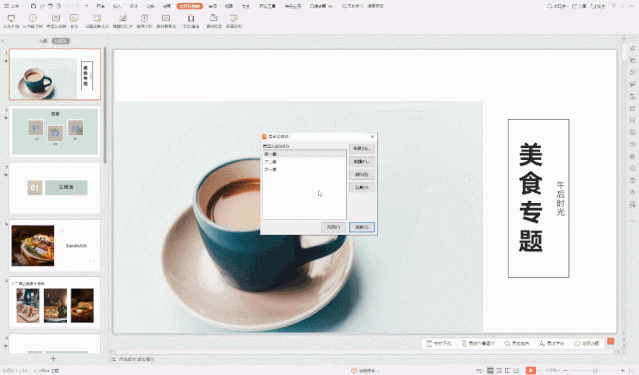Viewport: 639px width, 375px height.
Task: Select the second custom show list entry
Action: click(304, 162)
